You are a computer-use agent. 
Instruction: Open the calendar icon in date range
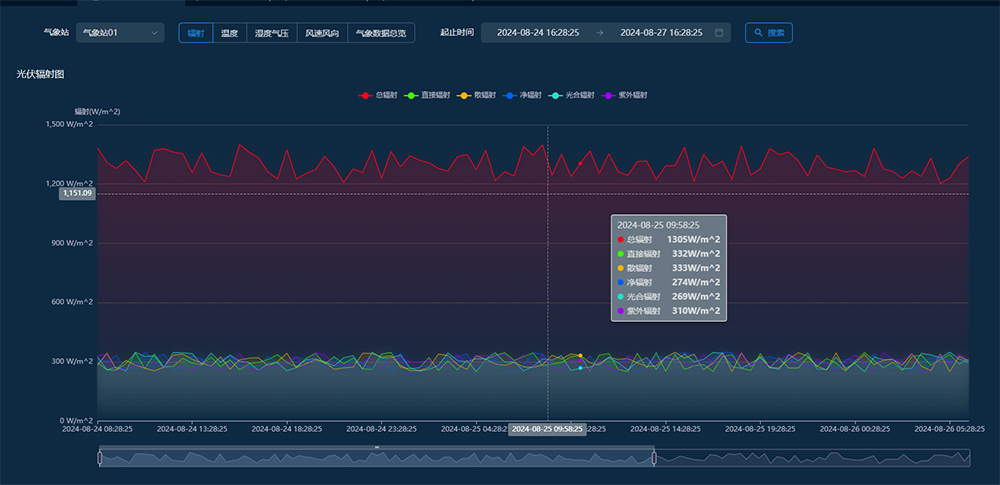[719, 33]
